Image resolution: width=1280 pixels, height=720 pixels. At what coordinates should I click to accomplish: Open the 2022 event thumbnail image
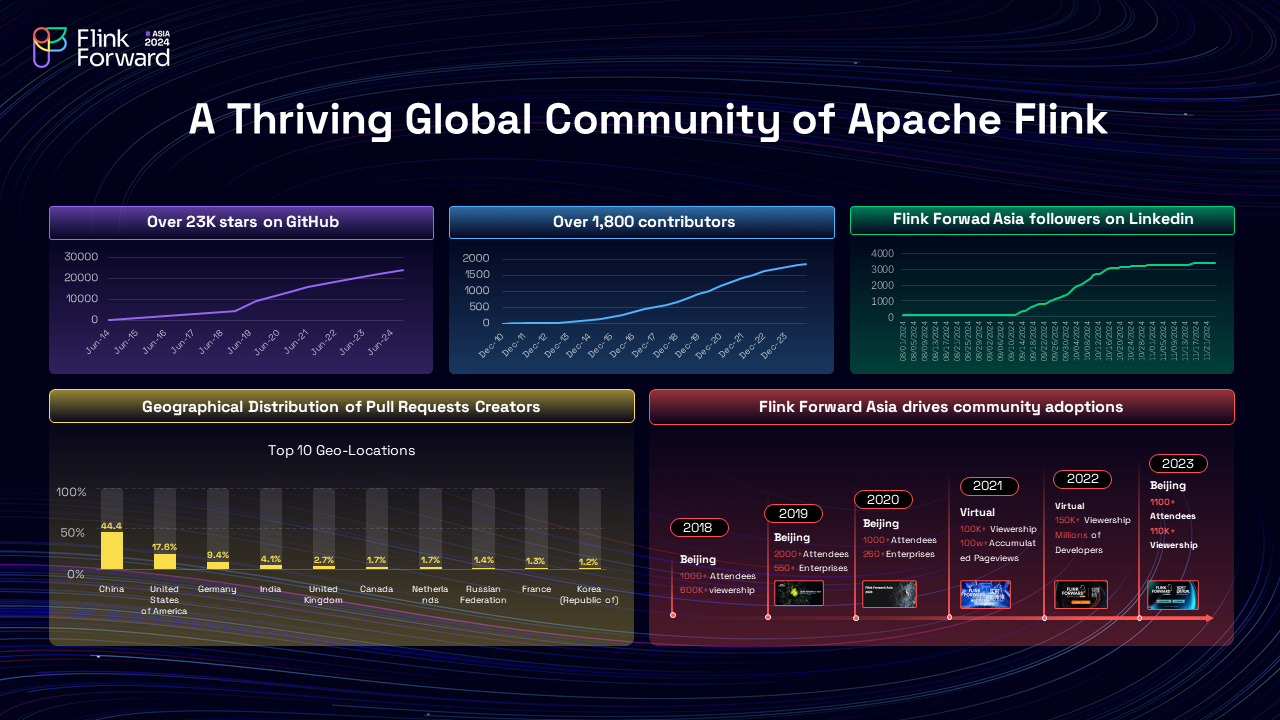click(1081, 594)
